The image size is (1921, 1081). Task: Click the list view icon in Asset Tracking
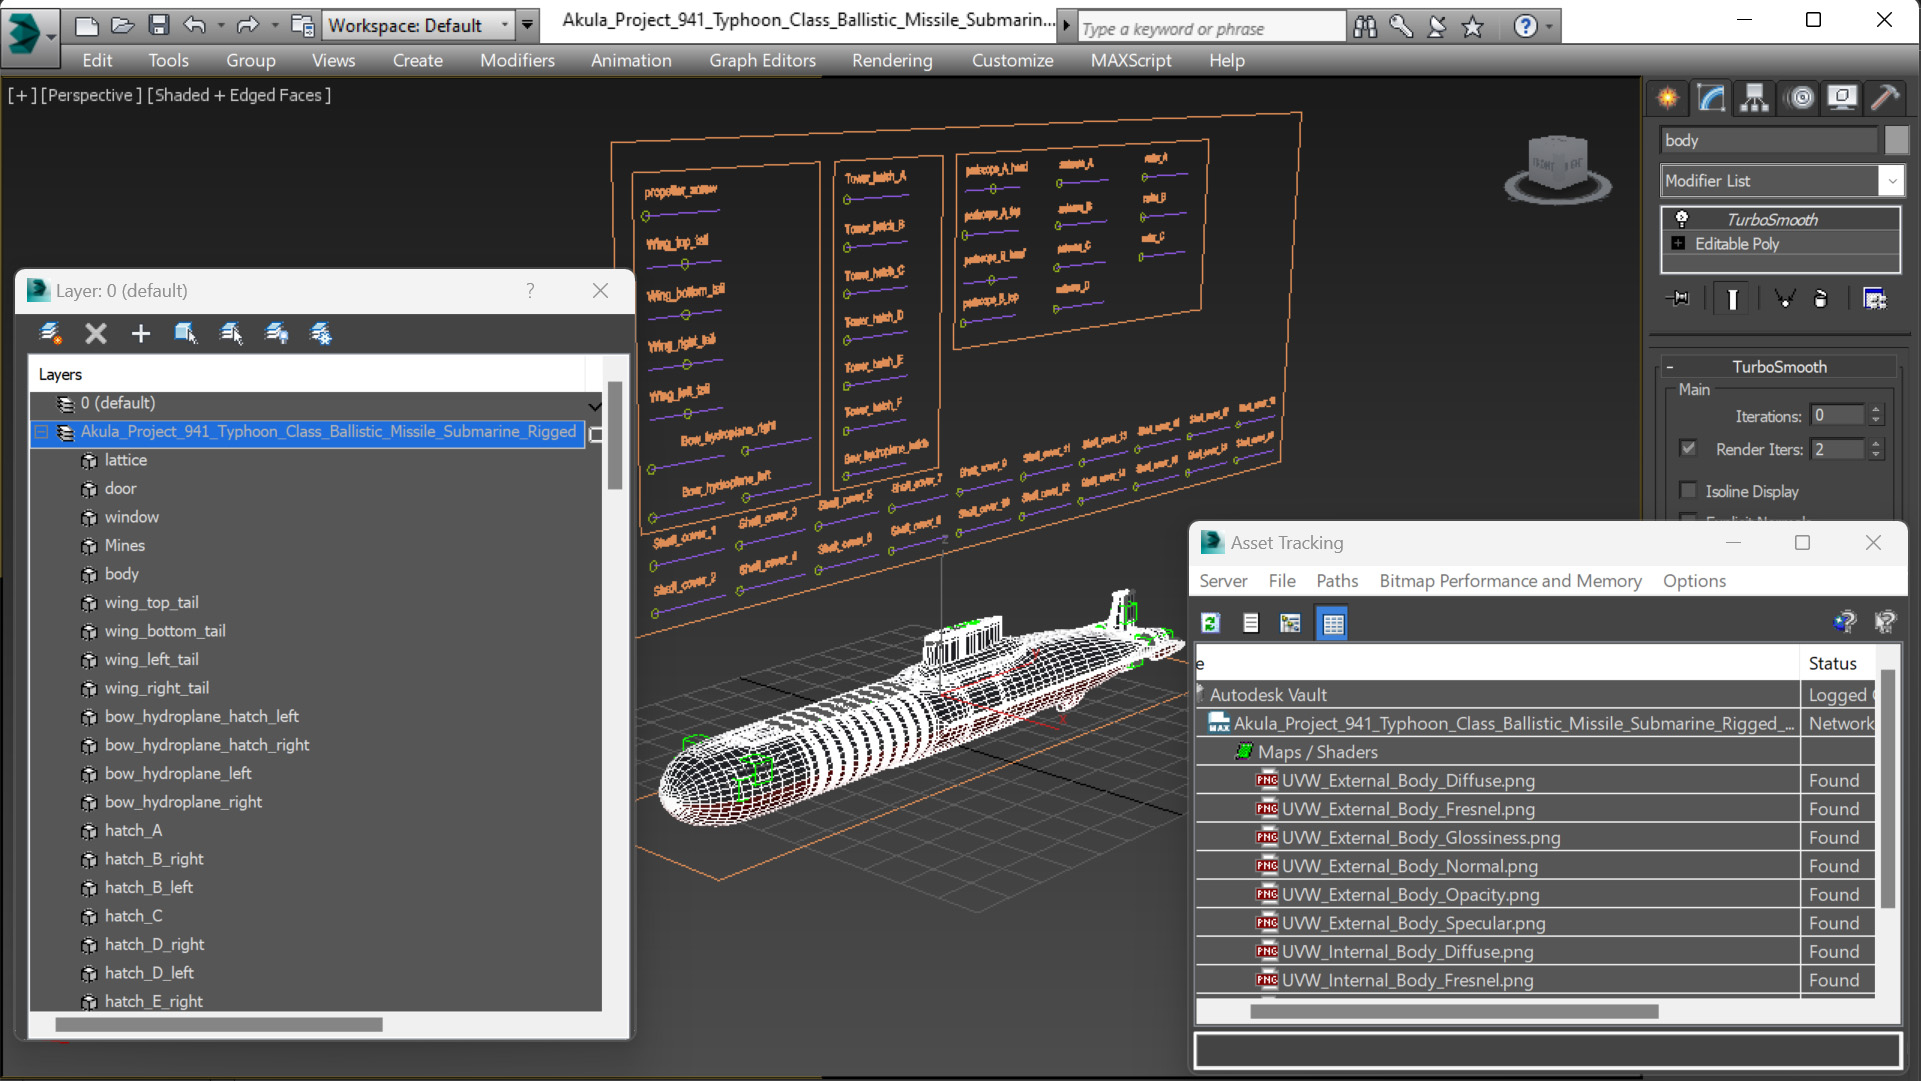pyautogui.click(x=1251, y=623)
